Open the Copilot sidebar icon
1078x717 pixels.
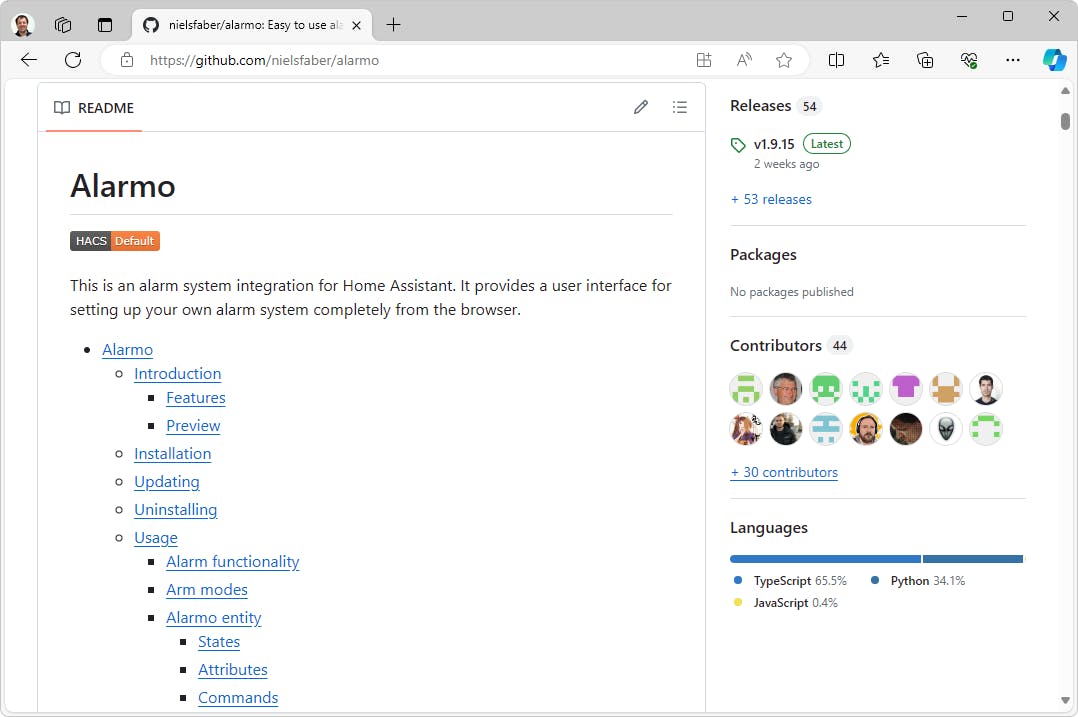(1054, 60)
